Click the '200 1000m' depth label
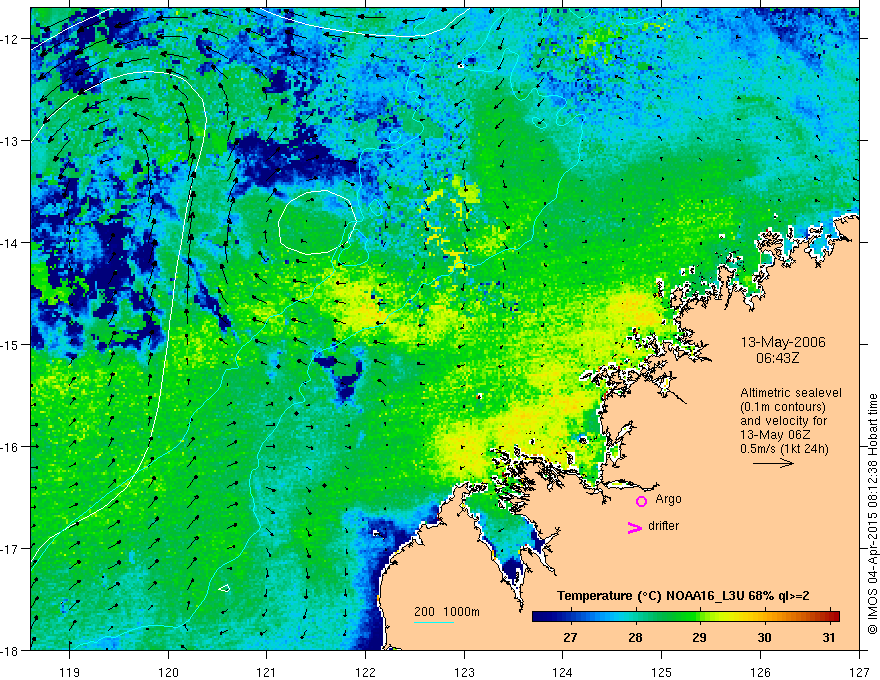The image size is (880, 680). (x=447, y=612)
